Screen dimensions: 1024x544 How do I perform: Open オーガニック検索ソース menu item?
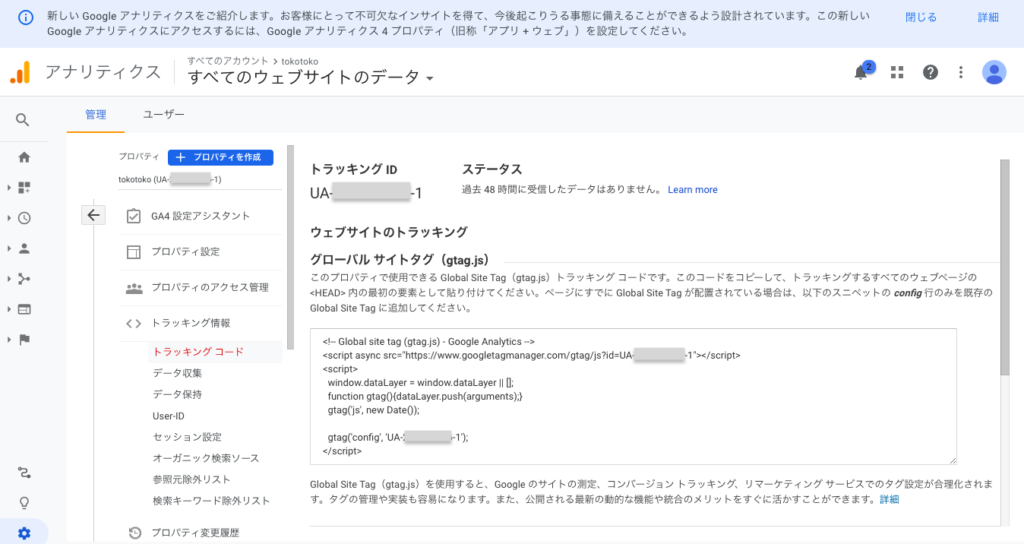[206, 458]
